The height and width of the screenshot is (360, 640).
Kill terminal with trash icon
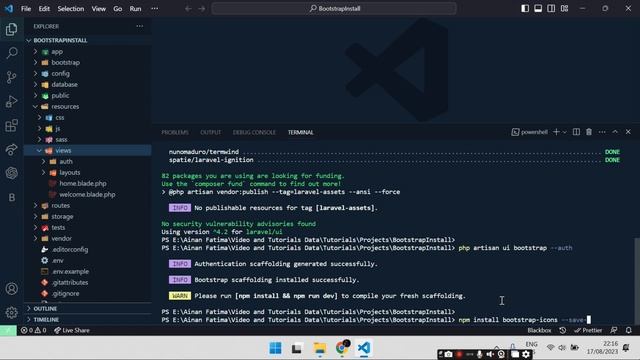tap(589, 132)
